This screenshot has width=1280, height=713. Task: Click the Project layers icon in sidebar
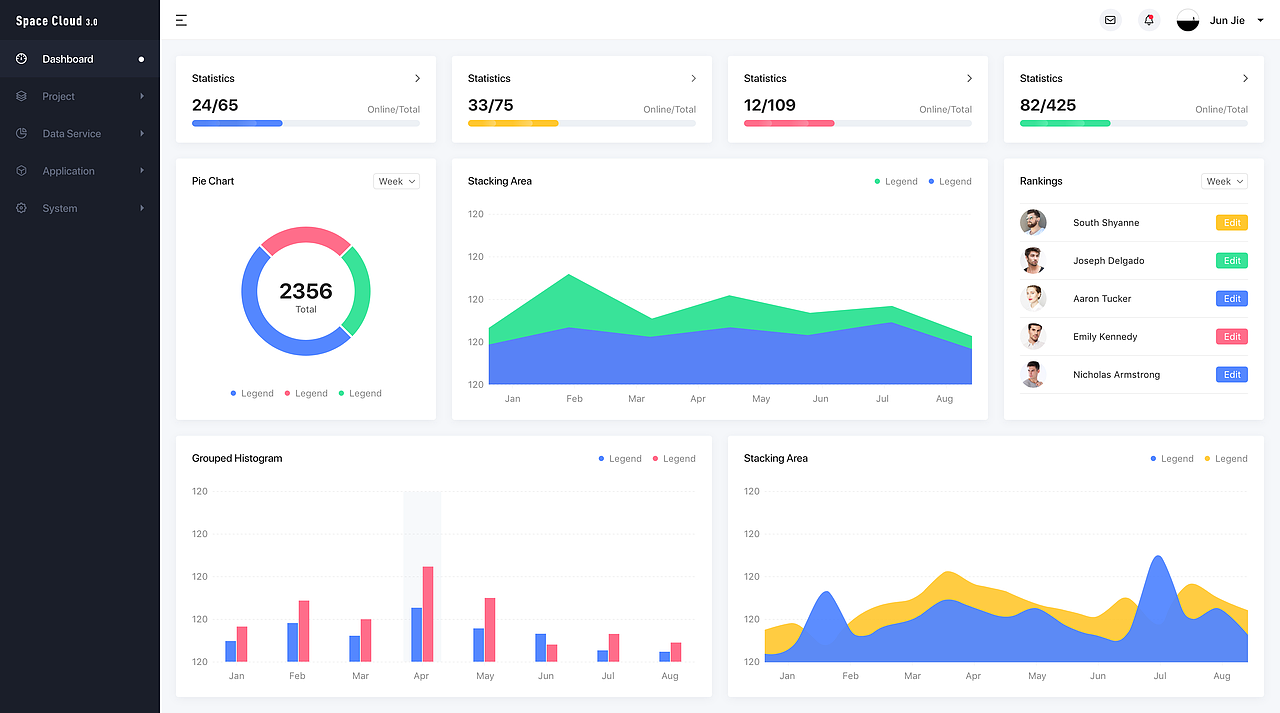[x=21, y=96]
